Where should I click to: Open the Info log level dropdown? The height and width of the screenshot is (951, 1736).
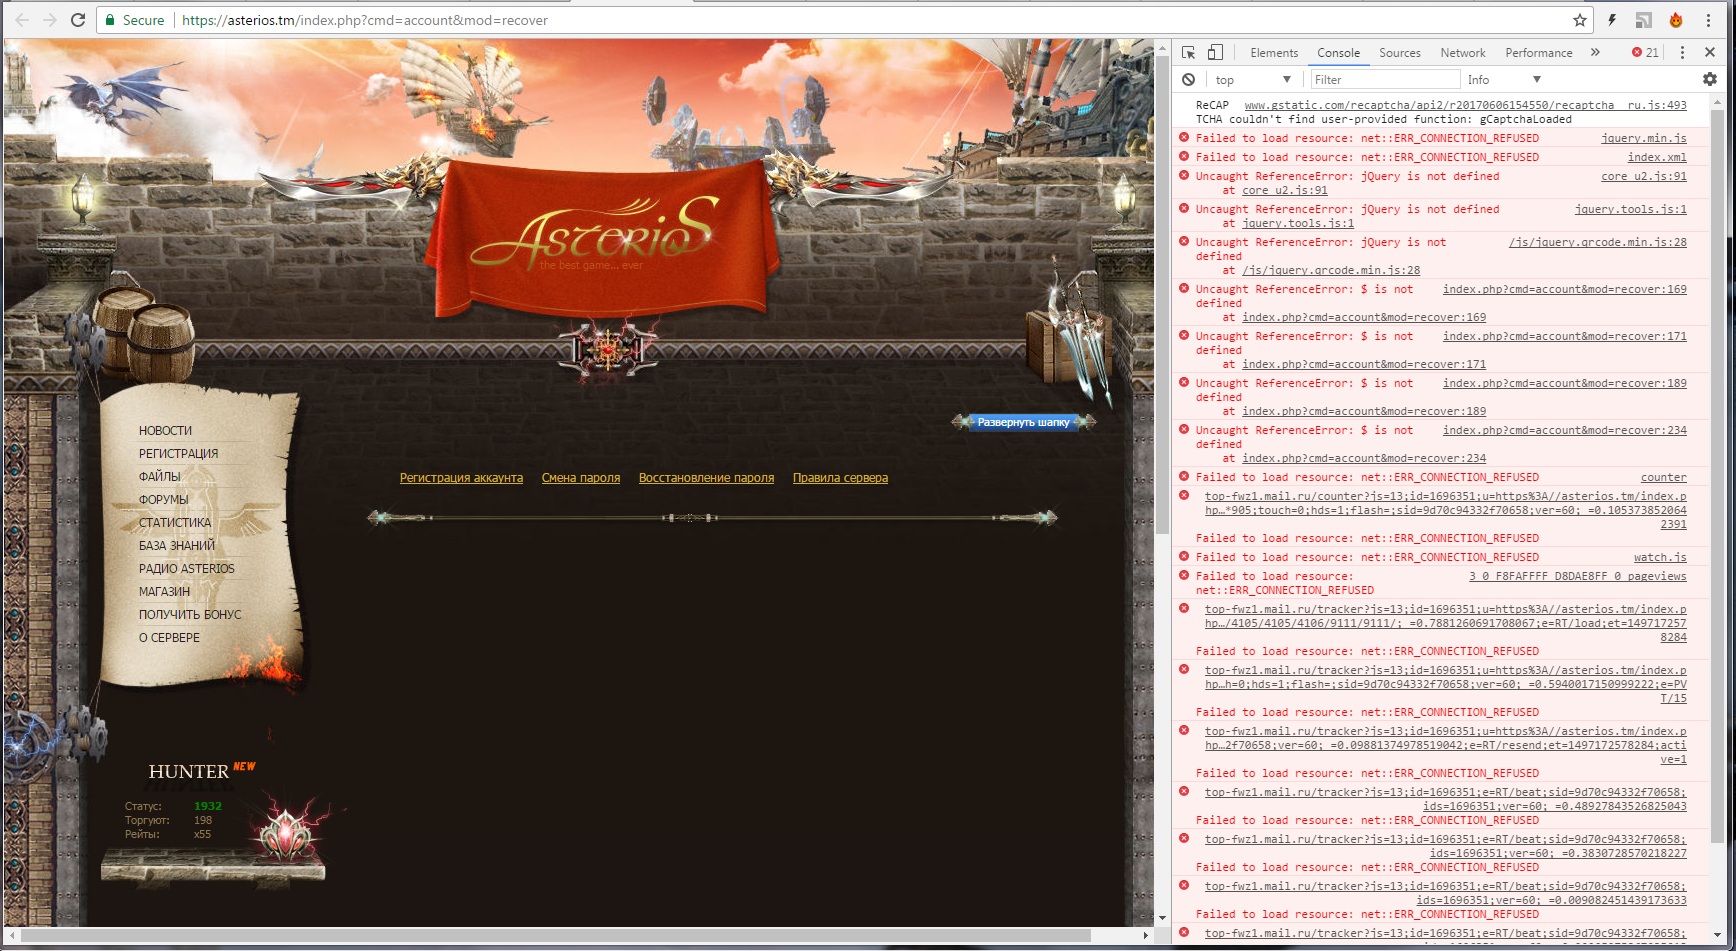click(1504, 80)
